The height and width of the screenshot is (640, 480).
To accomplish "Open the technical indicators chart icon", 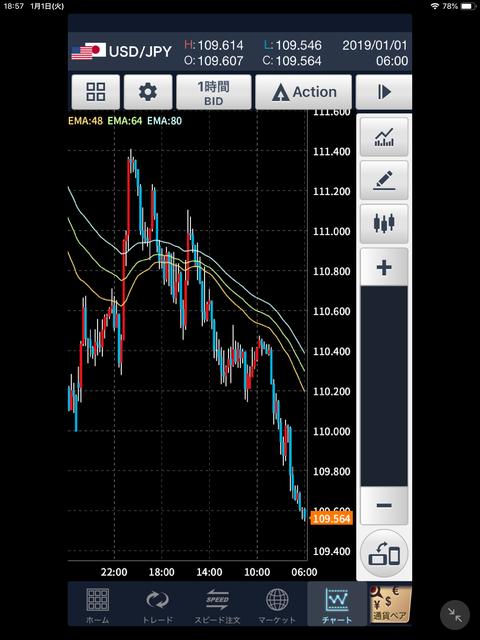I will click(384, 137).
